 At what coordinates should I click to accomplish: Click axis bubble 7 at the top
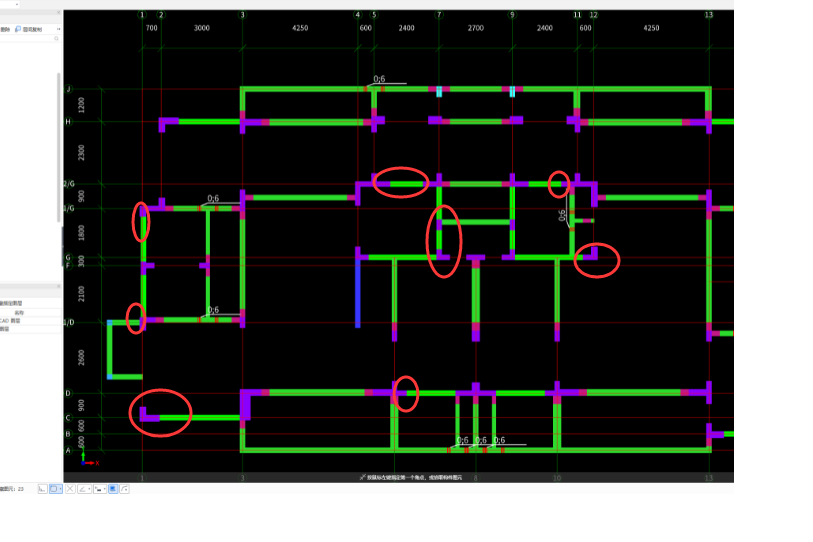point(439,15)
